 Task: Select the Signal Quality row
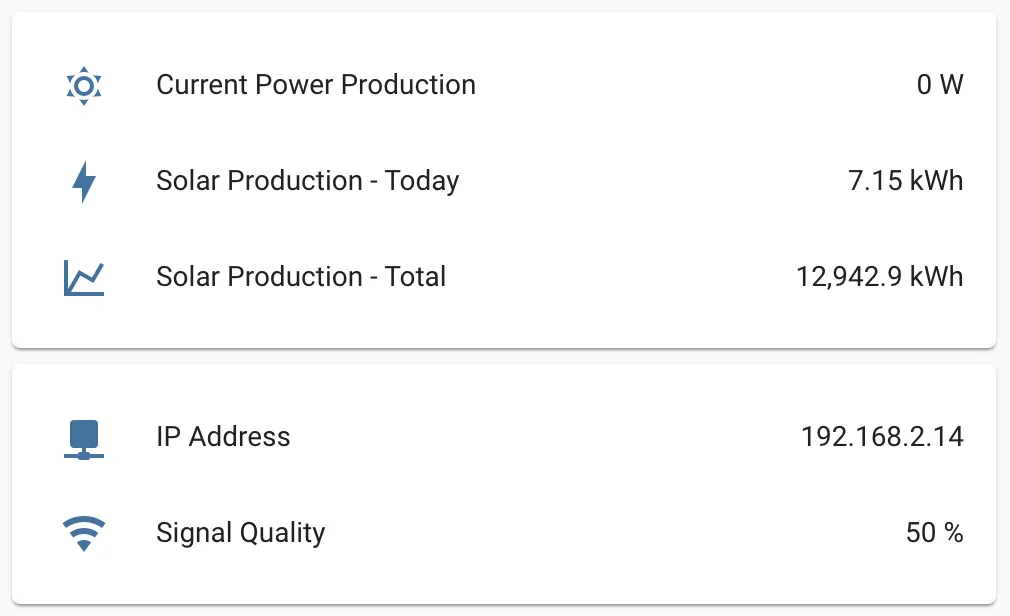[x=504, y=533]
